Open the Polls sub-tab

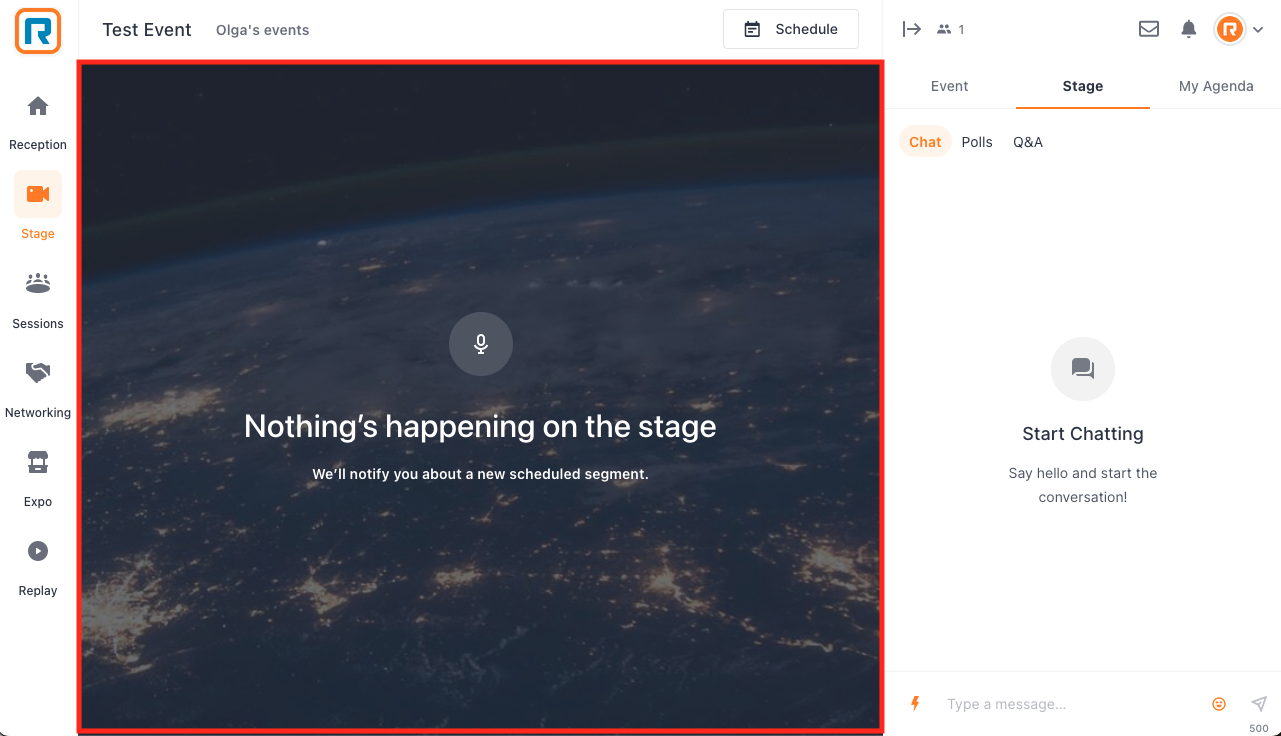[977, 142]
